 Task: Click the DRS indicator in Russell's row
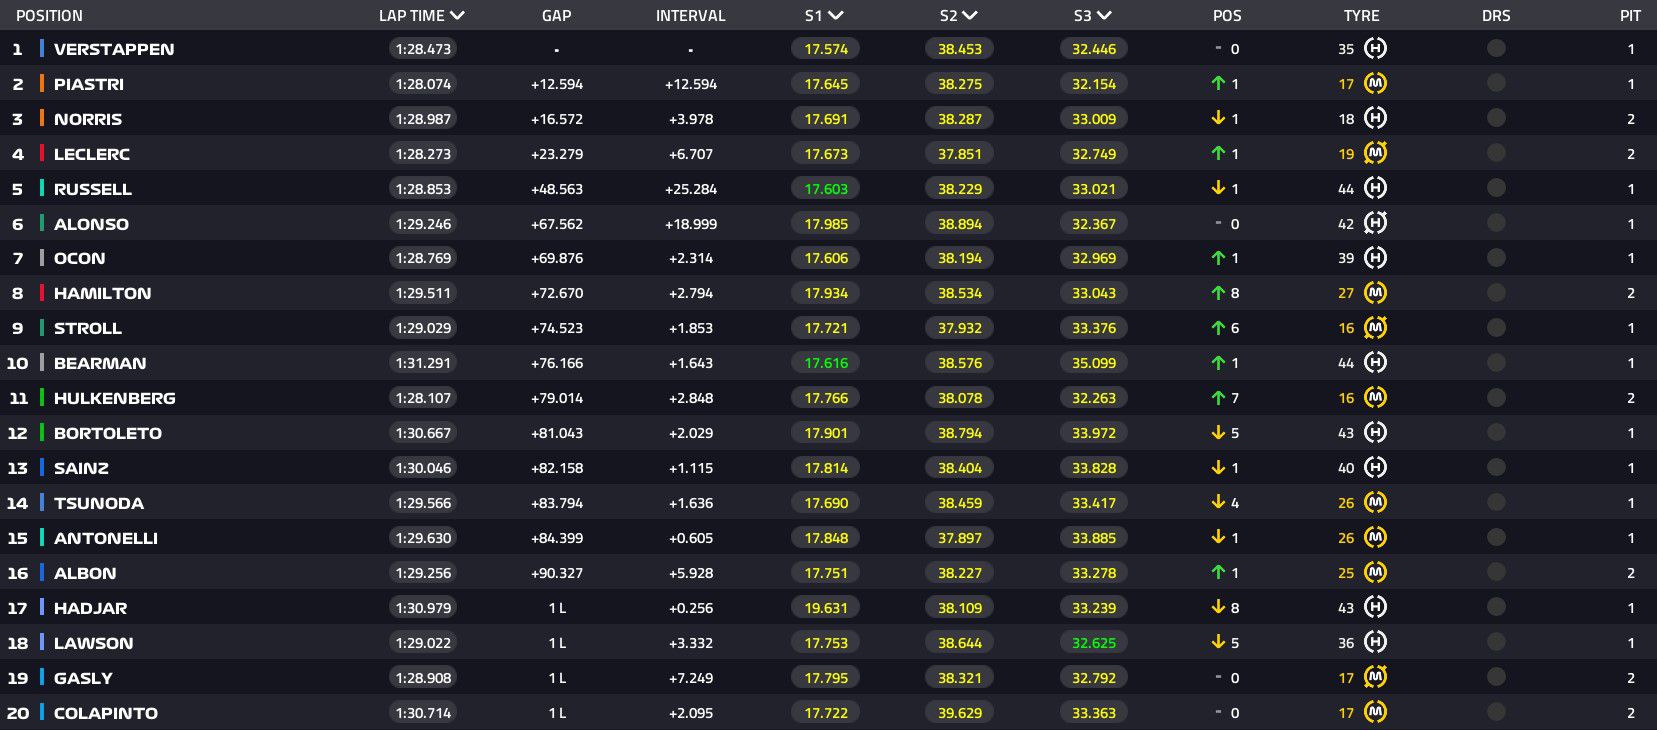(x=1496, y=189)
